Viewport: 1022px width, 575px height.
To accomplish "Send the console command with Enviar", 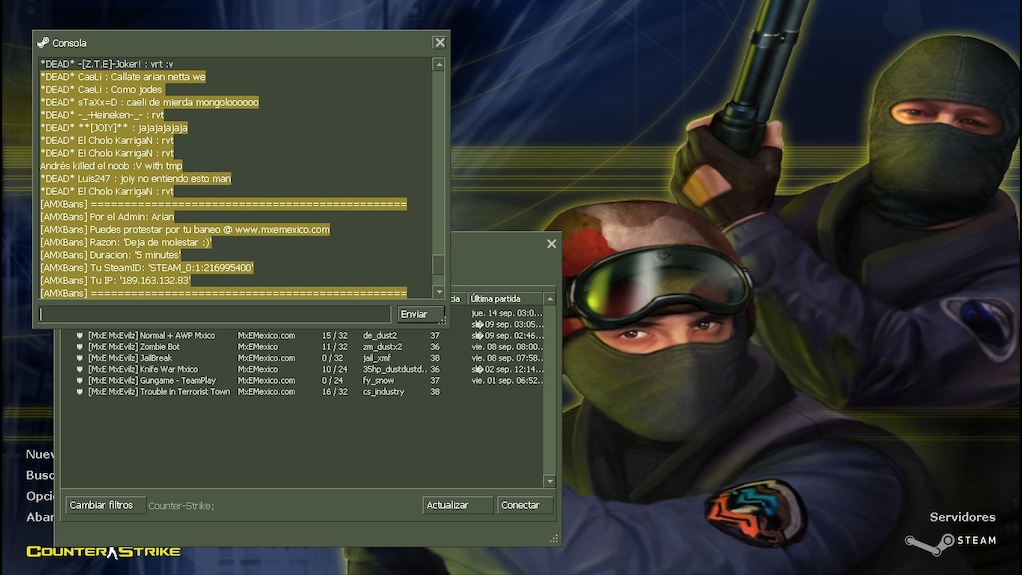I will coord(420,314).
